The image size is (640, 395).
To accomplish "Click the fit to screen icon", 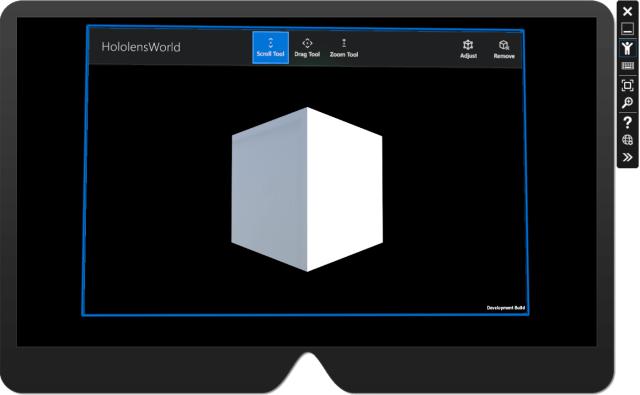I will pyautogui.click(x=627, y=85).
